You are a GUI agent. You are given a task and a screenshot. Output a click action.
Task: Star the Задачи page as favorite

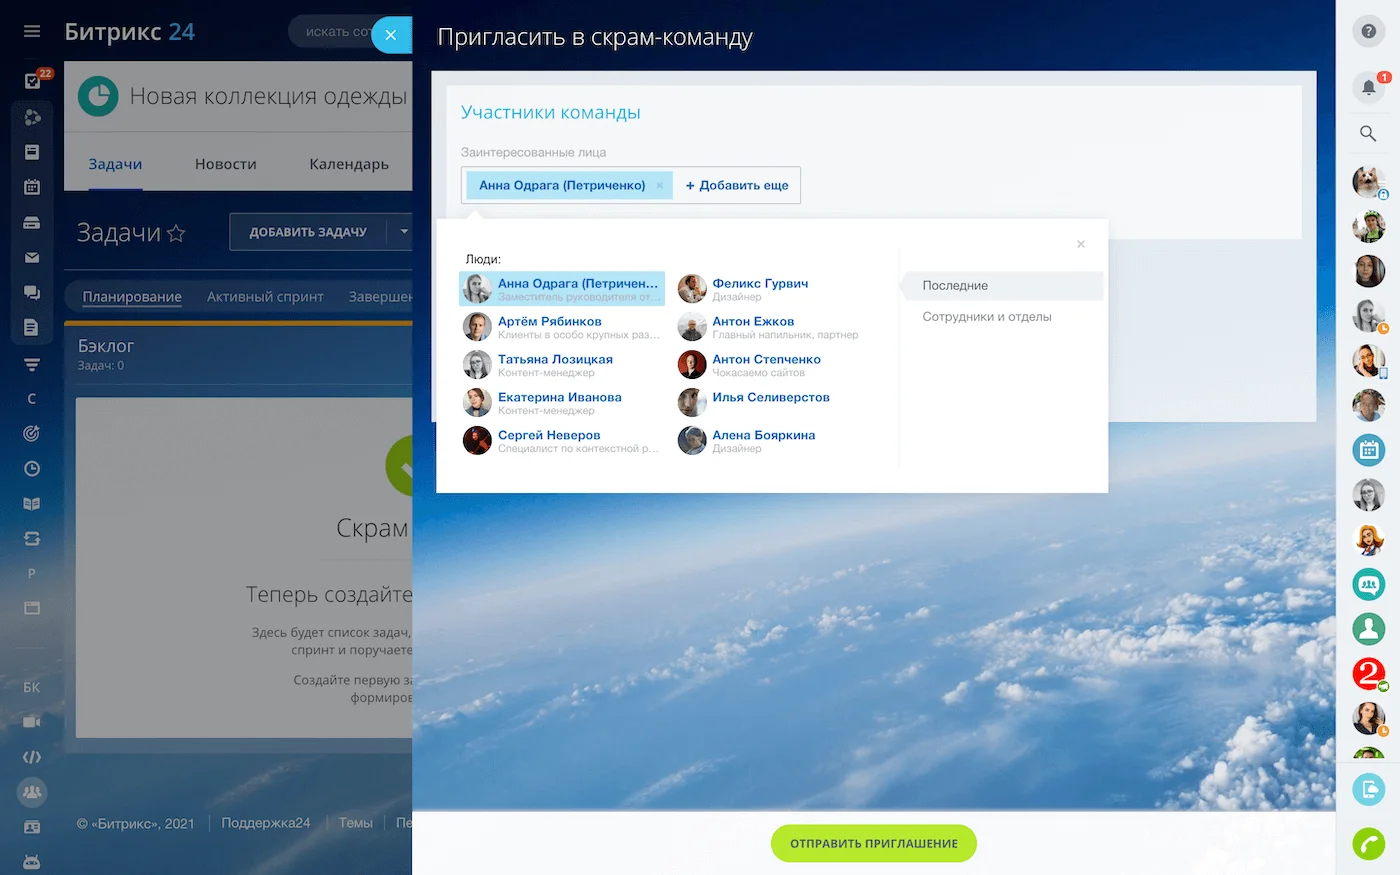176,233
